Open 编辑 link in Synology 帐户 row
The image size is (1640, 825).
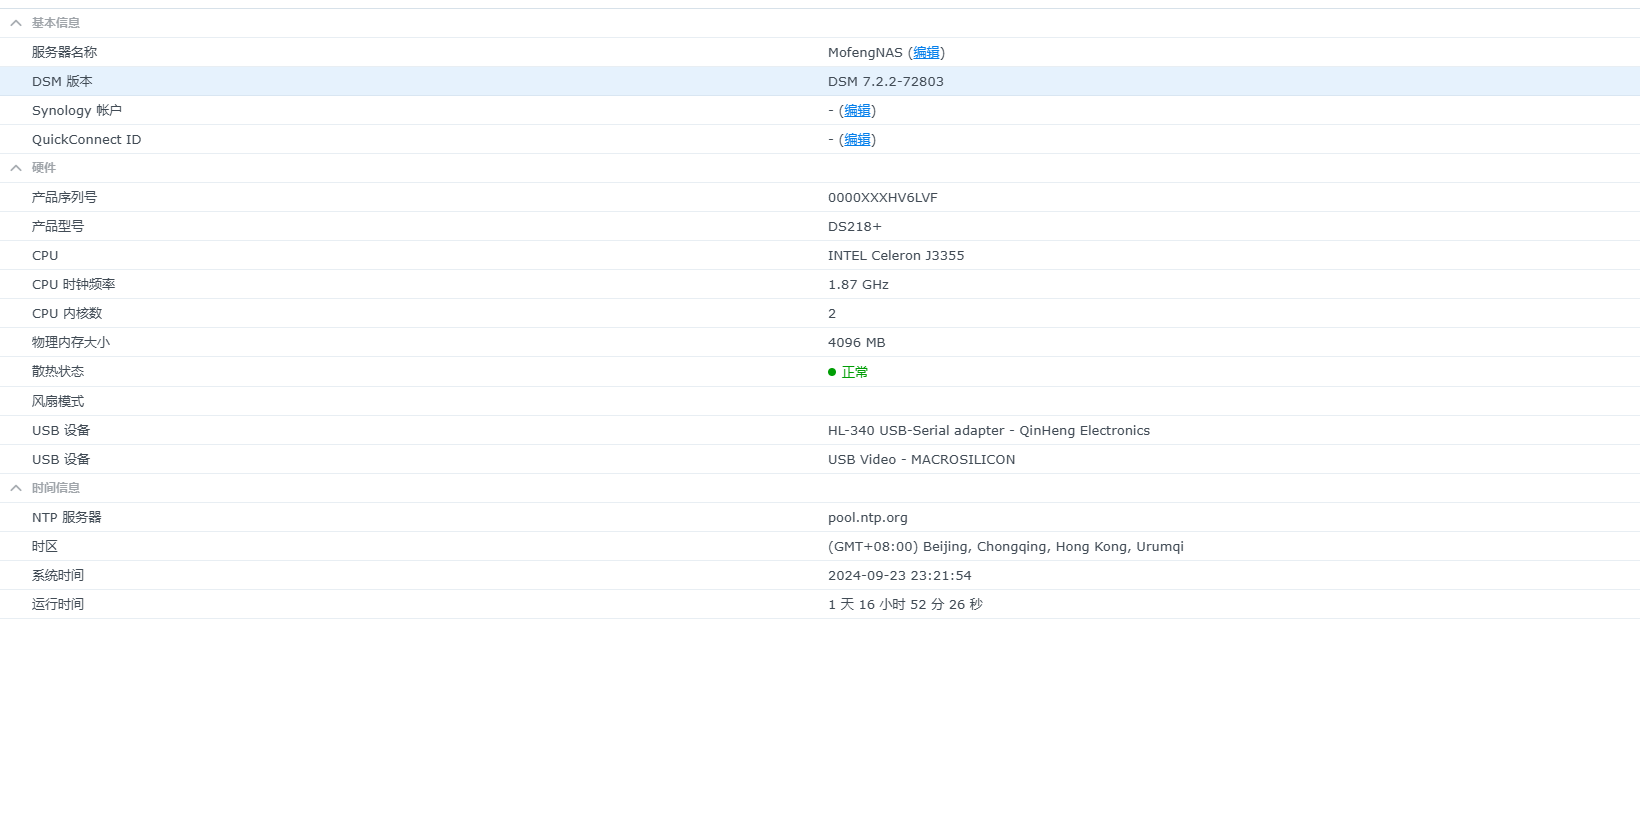tap(857, 111)
